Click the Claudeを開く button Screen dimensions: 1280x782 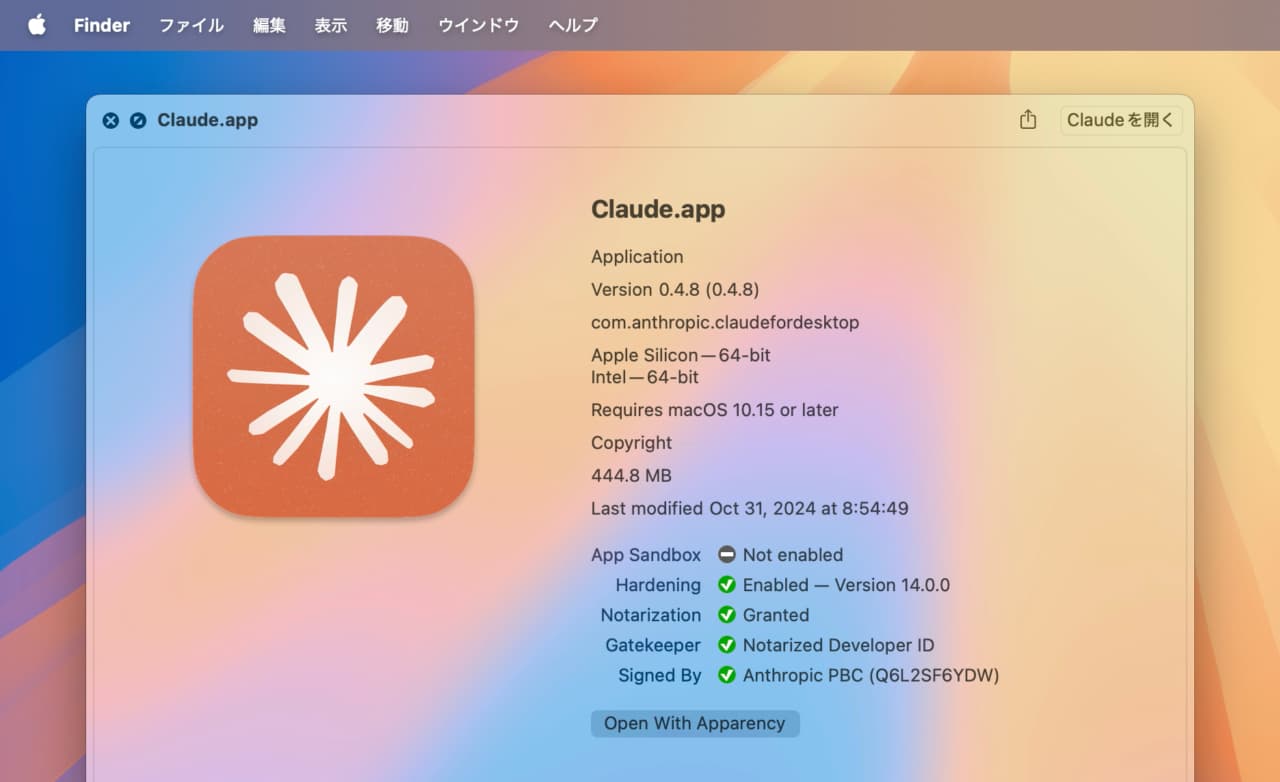tap(1120, 120)
